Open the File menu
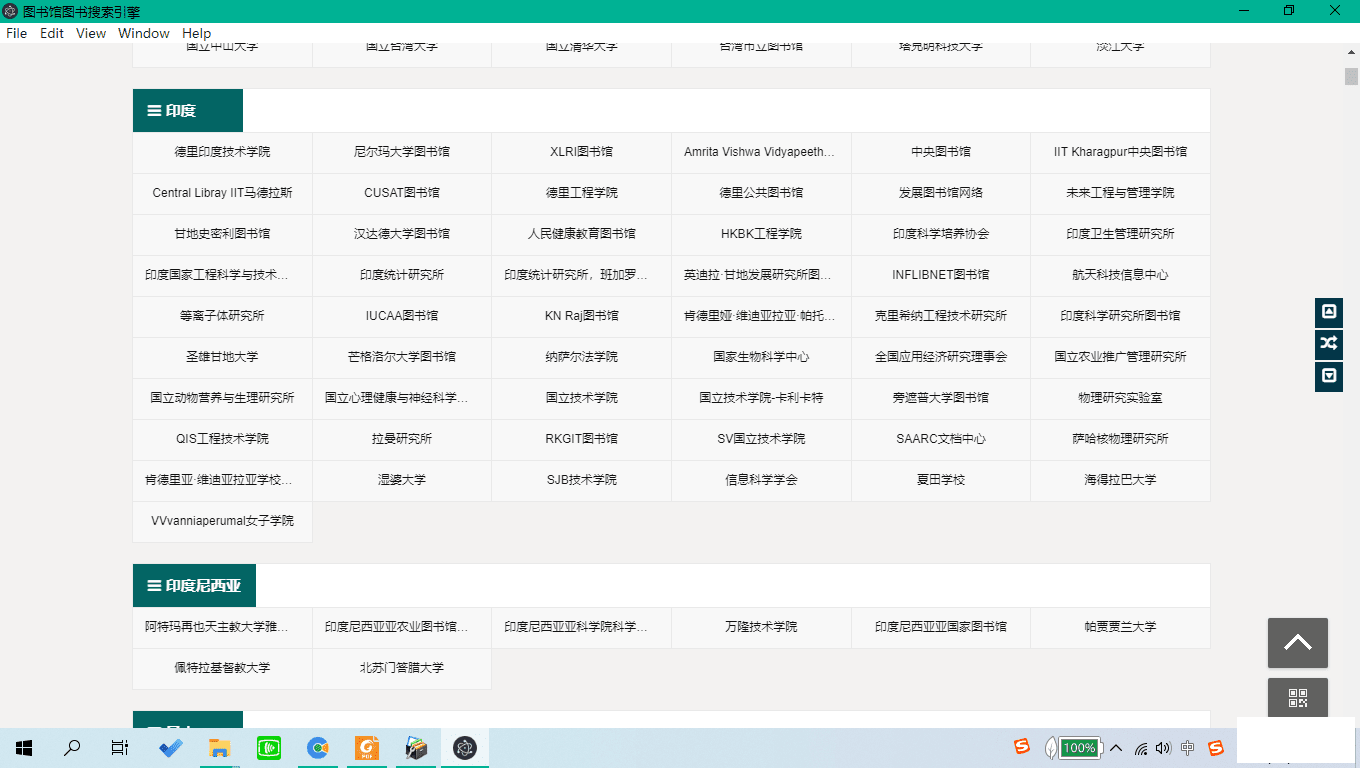This screenshot has width=1360, height=768. tap(17, 33)
